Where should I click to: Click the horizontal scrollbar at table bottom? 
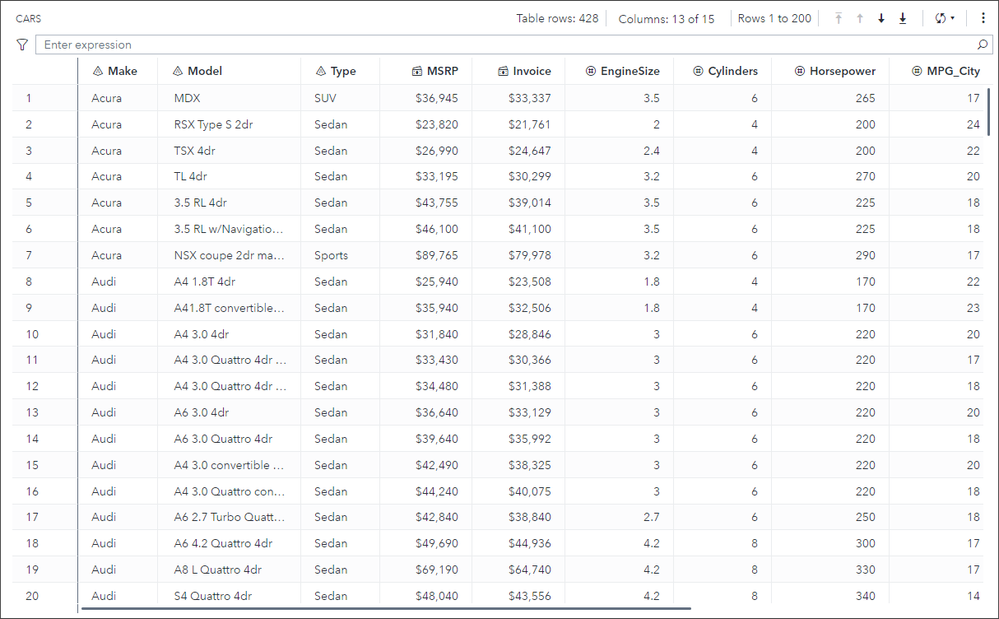click(386, 609)
